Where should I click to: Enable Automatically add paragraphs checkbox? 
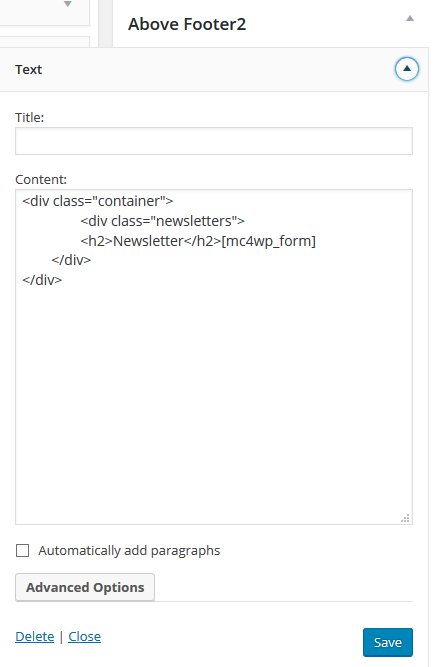(23, 550)
